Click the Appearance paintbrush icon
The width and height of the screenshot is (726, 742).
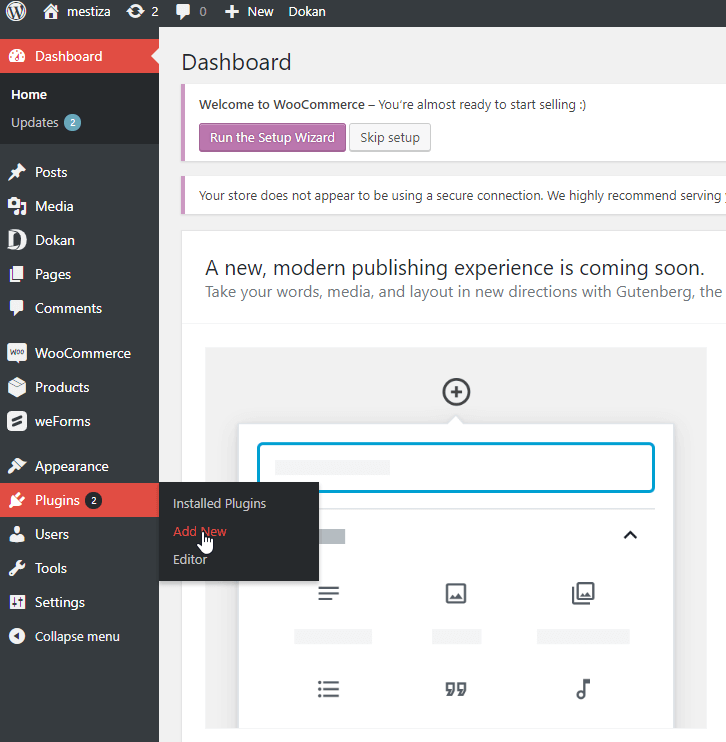(17, 466)
